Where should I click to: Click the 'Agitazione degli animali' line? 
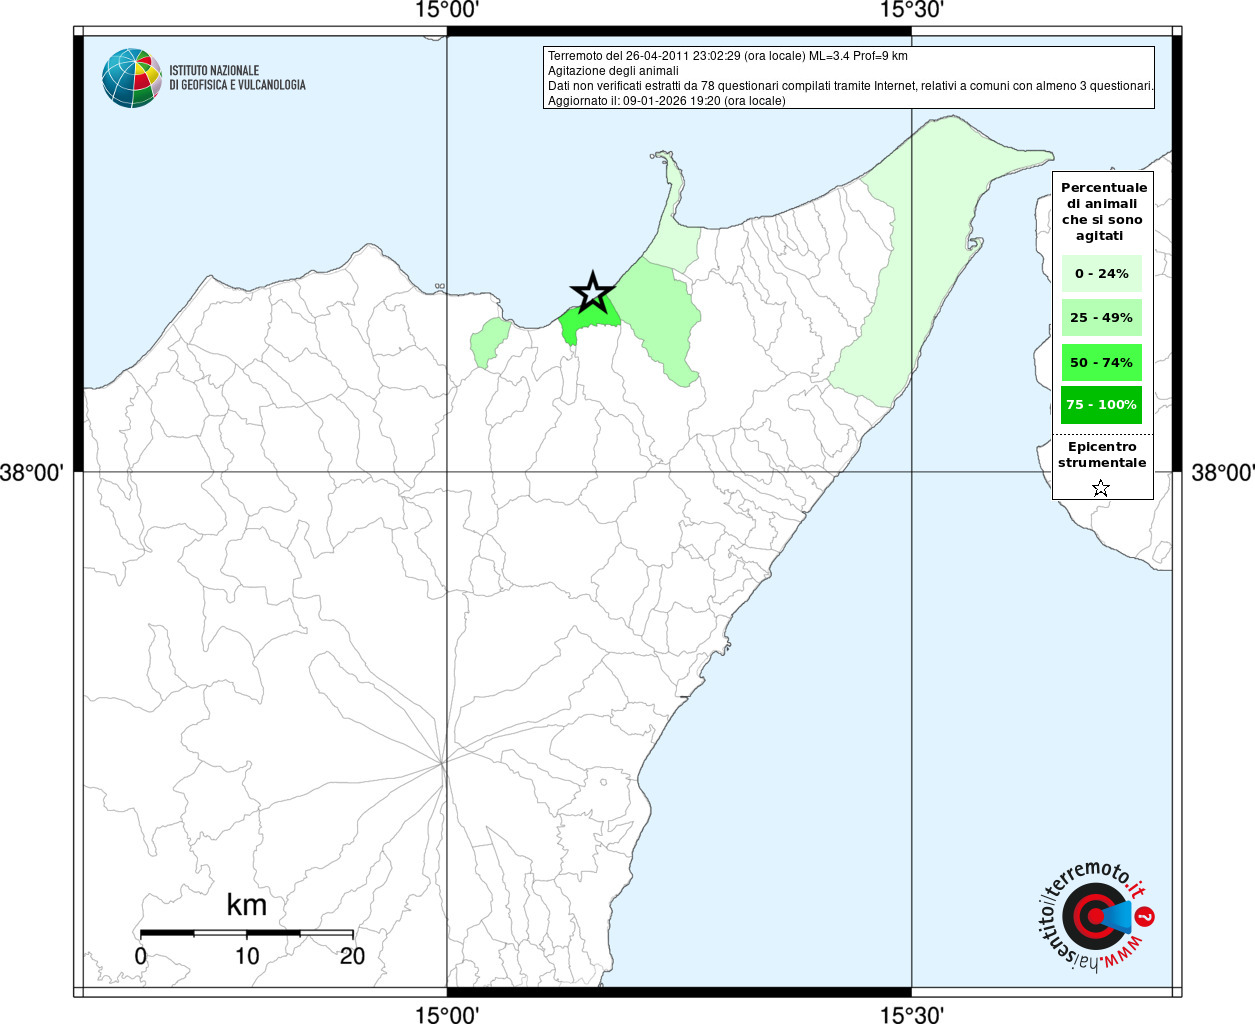click(613, 71)
